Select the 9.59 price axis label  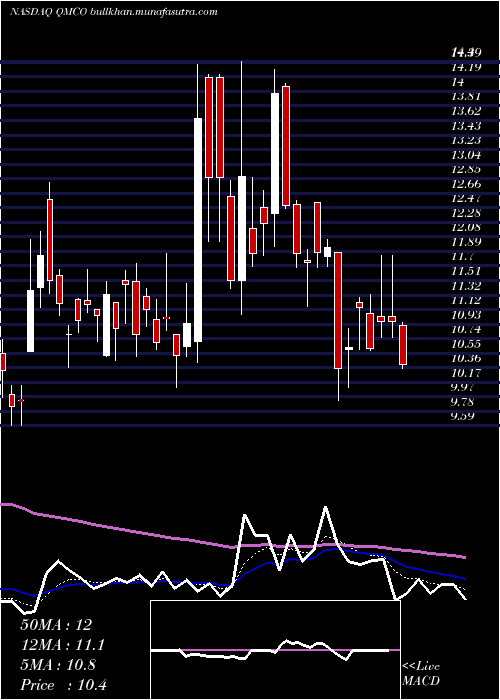click(462, 416)
